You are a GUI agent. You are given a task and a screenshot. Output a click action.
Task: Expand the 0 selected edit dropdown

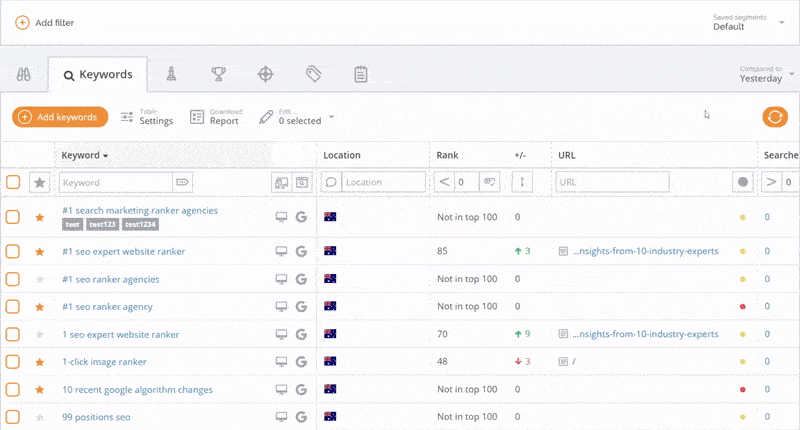click(331, 117)
